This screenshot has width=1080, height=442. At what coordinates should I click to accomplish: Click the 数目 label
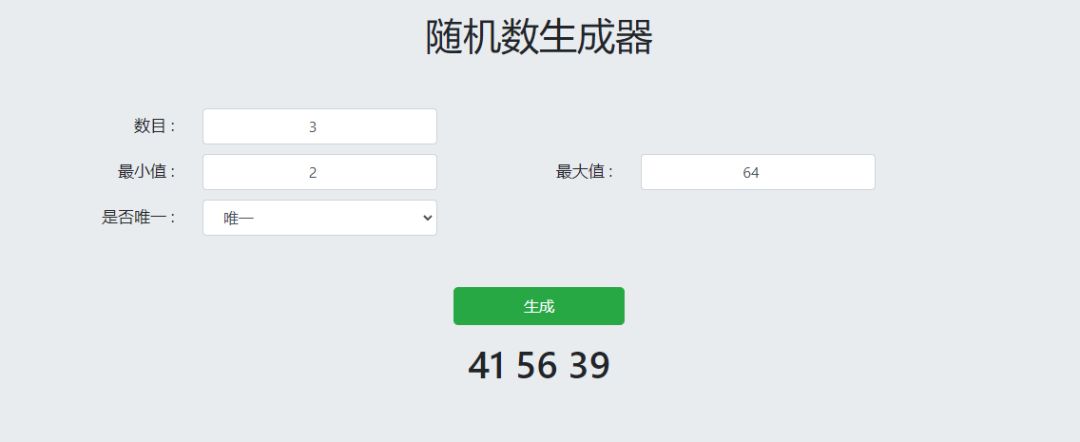[155, 126]
